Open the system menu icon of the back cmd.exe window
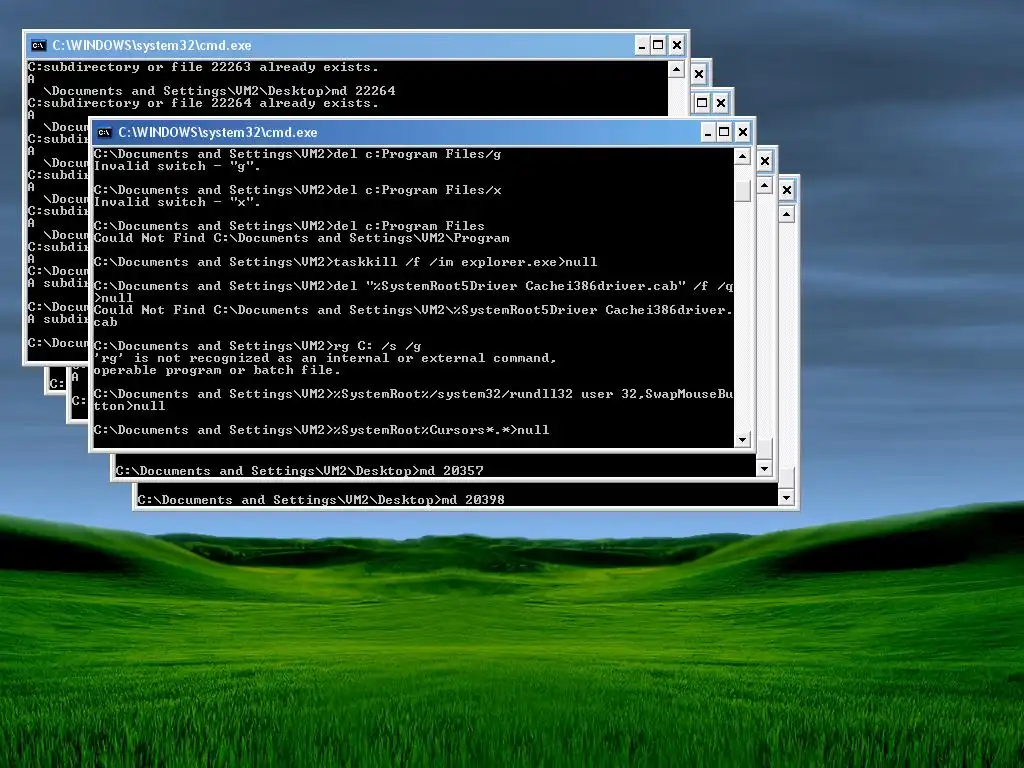 39,46
